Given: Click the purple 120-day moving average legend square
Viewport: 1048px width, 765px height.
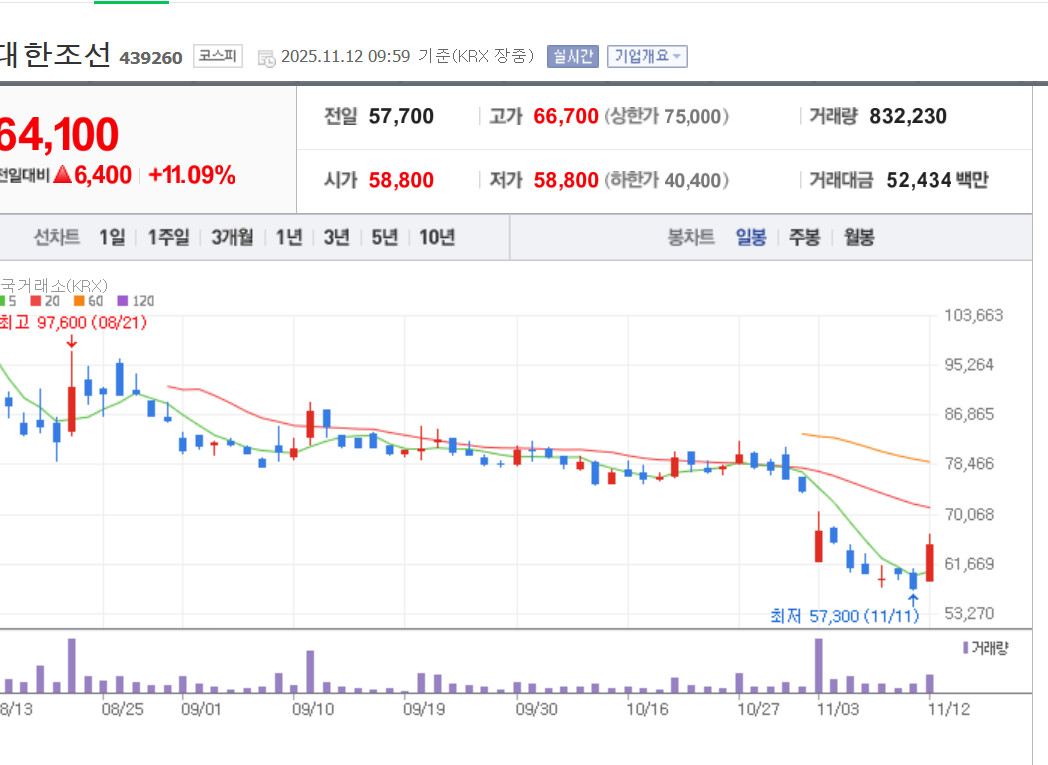Looking at the screenshot, I should pos(122,301).
